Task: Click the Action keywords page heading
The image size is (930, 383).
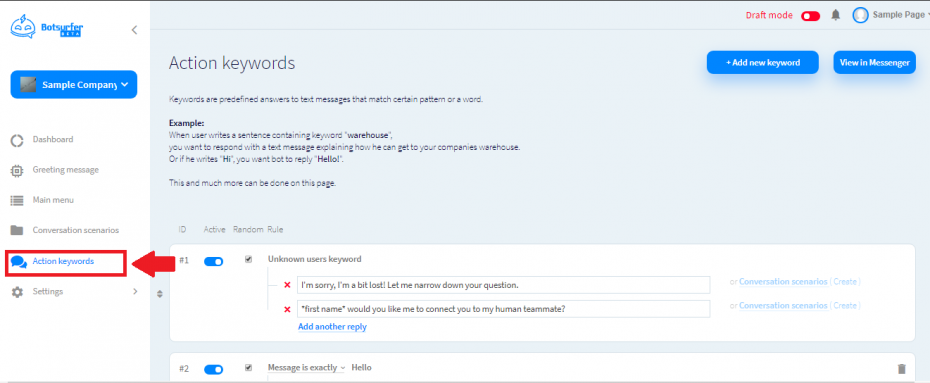Action: pyautogui.click(x=232, y=63)
